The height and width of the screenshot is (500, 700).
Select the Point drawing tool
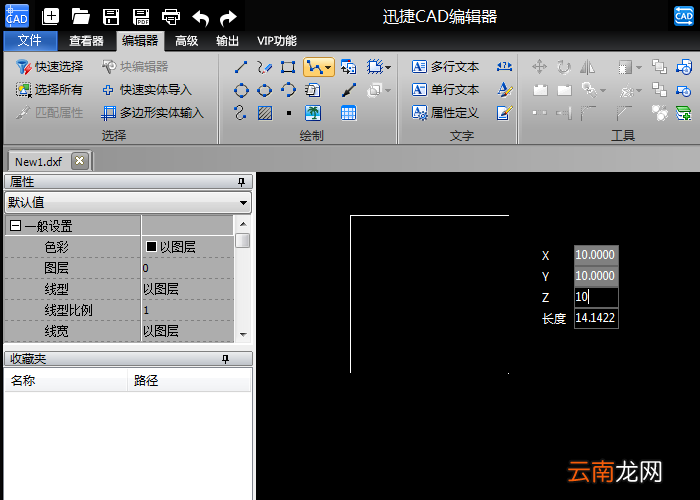tap(289, 113)
